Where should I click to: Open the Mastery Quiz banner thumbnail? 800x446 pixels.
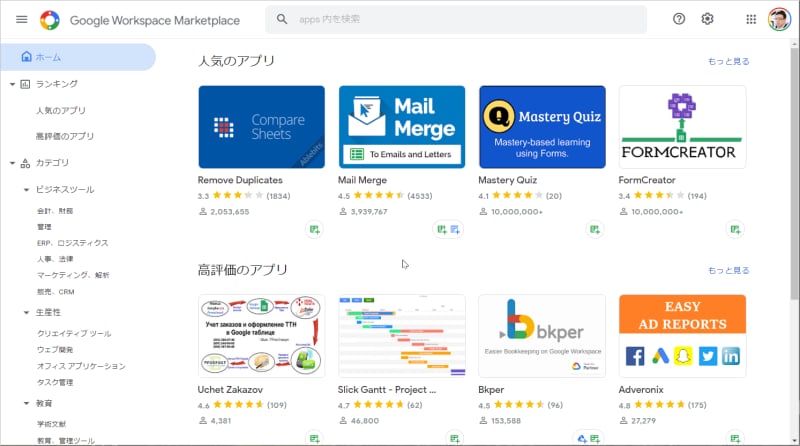pos(542,127)
